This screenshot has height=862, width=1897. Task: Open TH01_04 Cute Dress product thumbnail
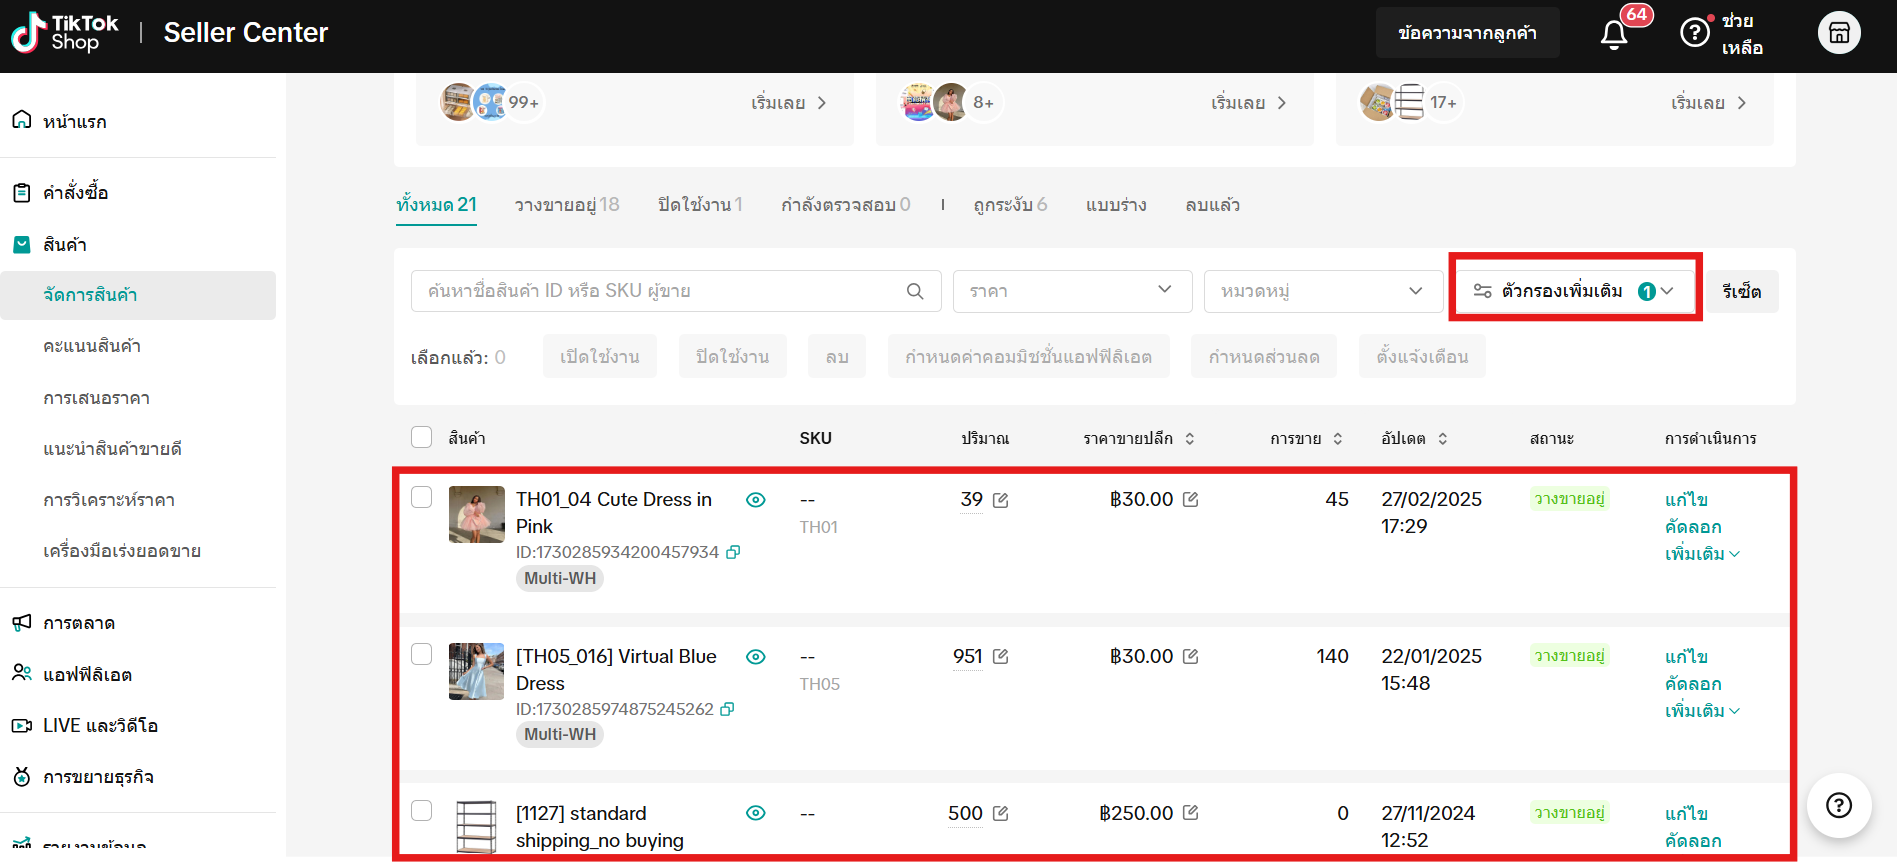[477, 514]
